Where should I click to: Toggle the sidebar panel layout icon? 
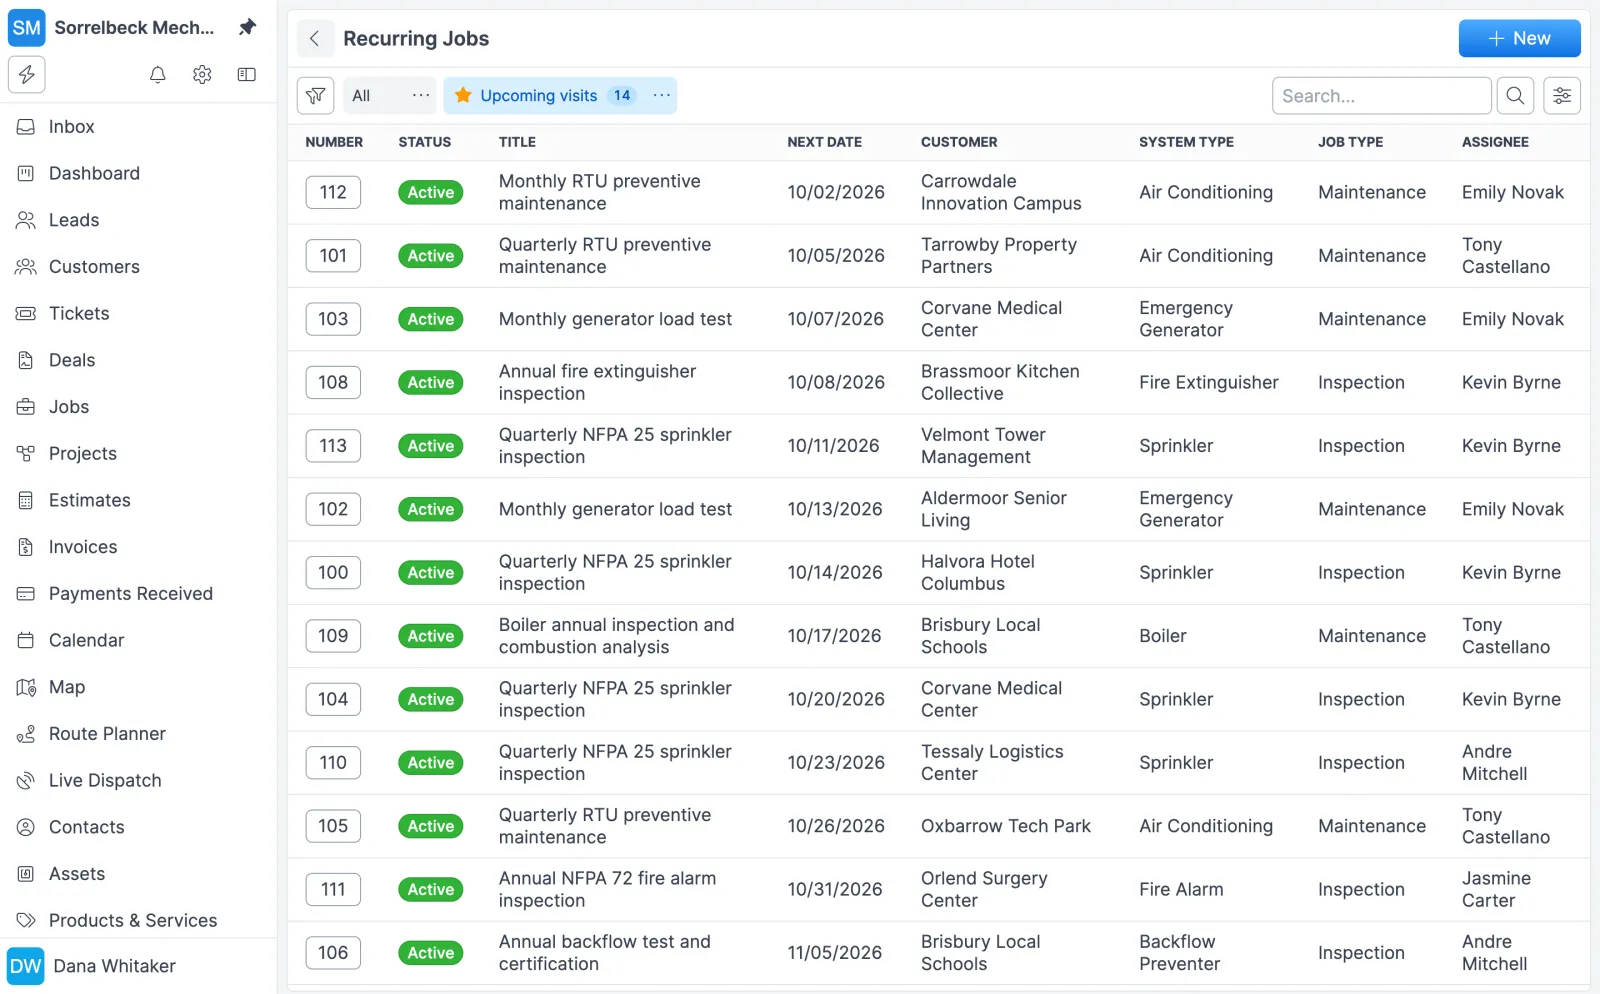(x=247, y=75)
